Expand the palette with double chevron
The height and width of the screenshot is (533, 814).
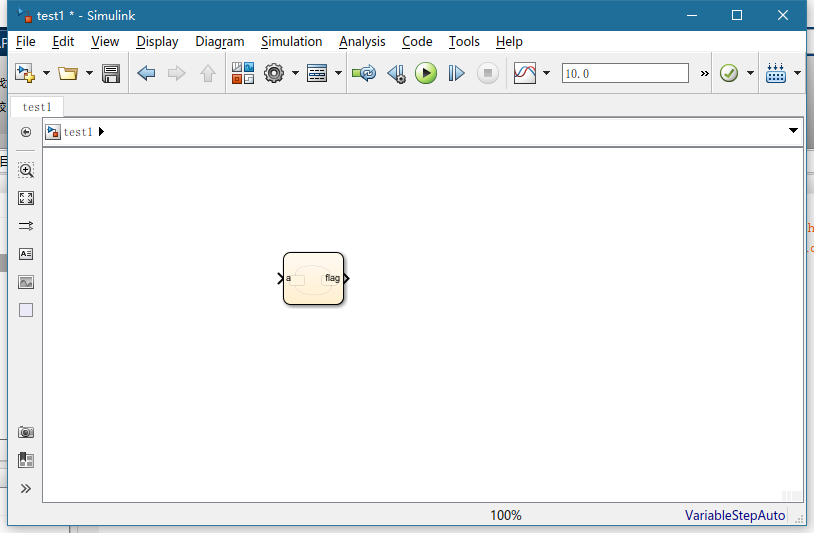click(x=25, y=488)
